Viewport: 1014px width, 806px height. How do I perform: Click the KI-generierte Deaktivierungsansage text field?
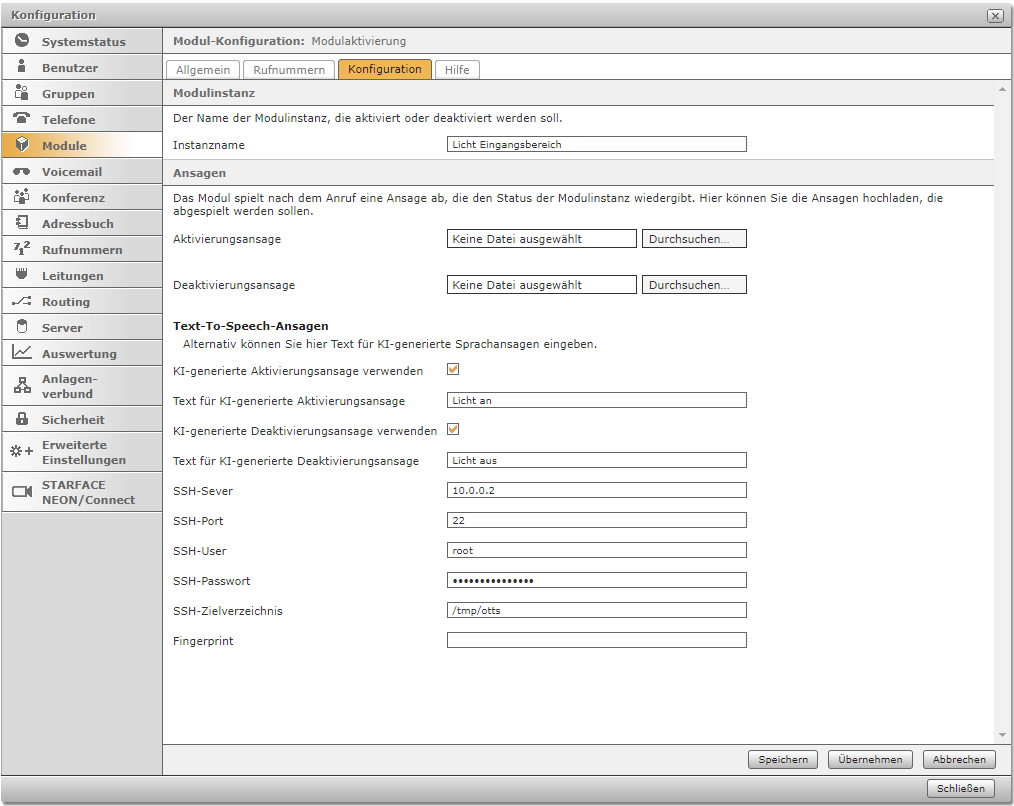pyautogui.click(x=596, y=461)
